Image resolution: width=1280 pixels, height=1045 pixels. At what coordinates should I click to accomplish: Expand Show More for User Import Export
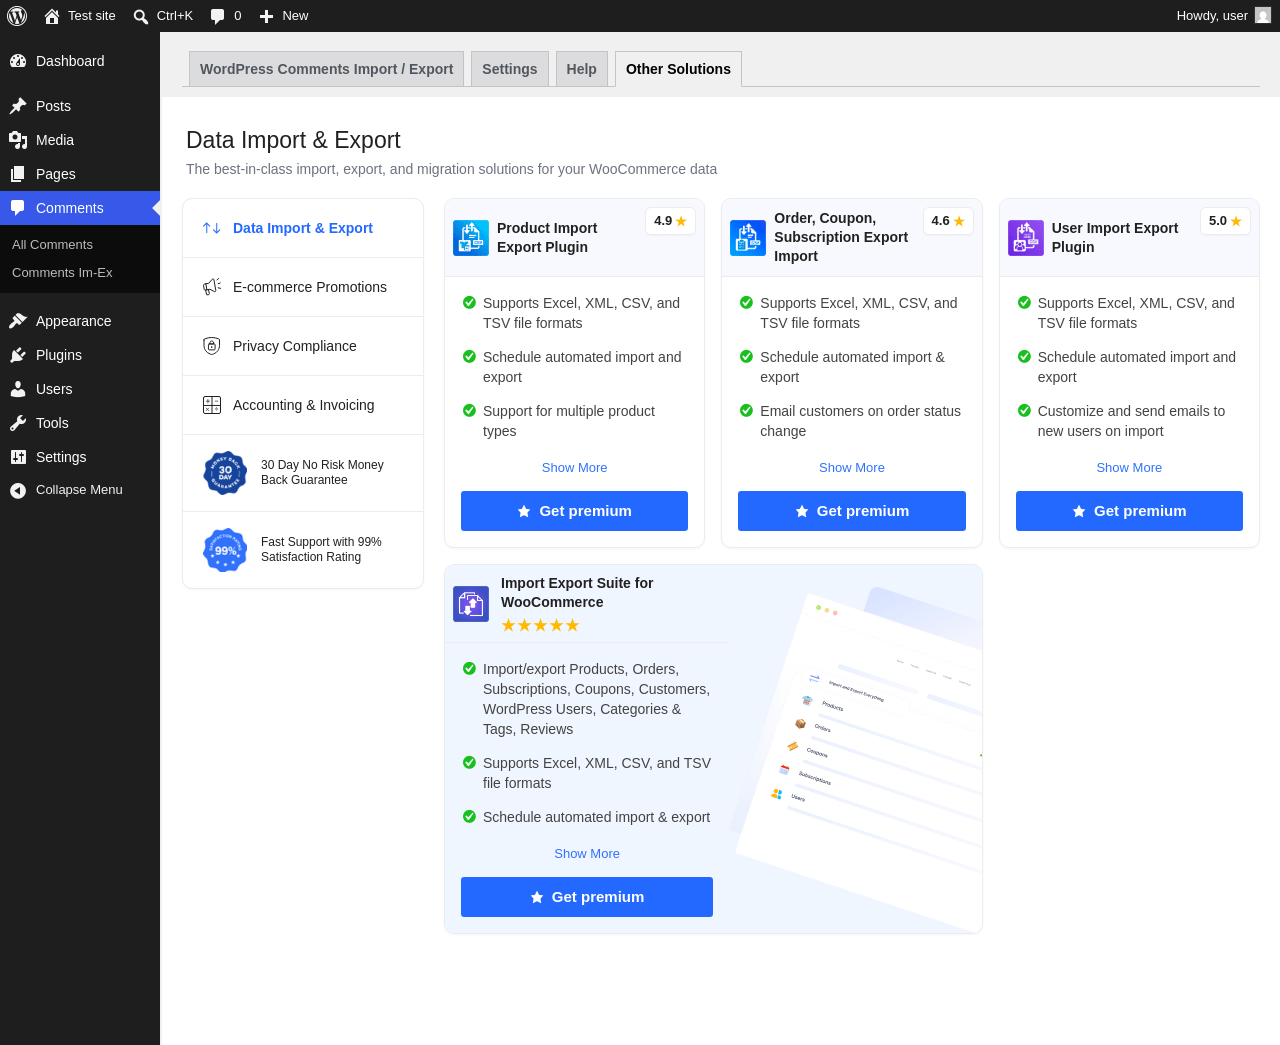coord(1129,468)
